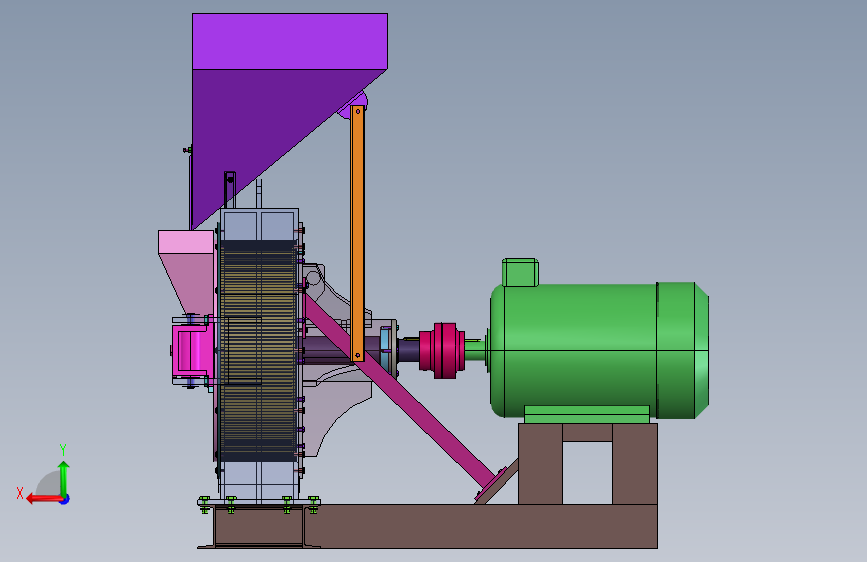Click the orange vertical support bar
867x562 pixels.
pos(357,233)
